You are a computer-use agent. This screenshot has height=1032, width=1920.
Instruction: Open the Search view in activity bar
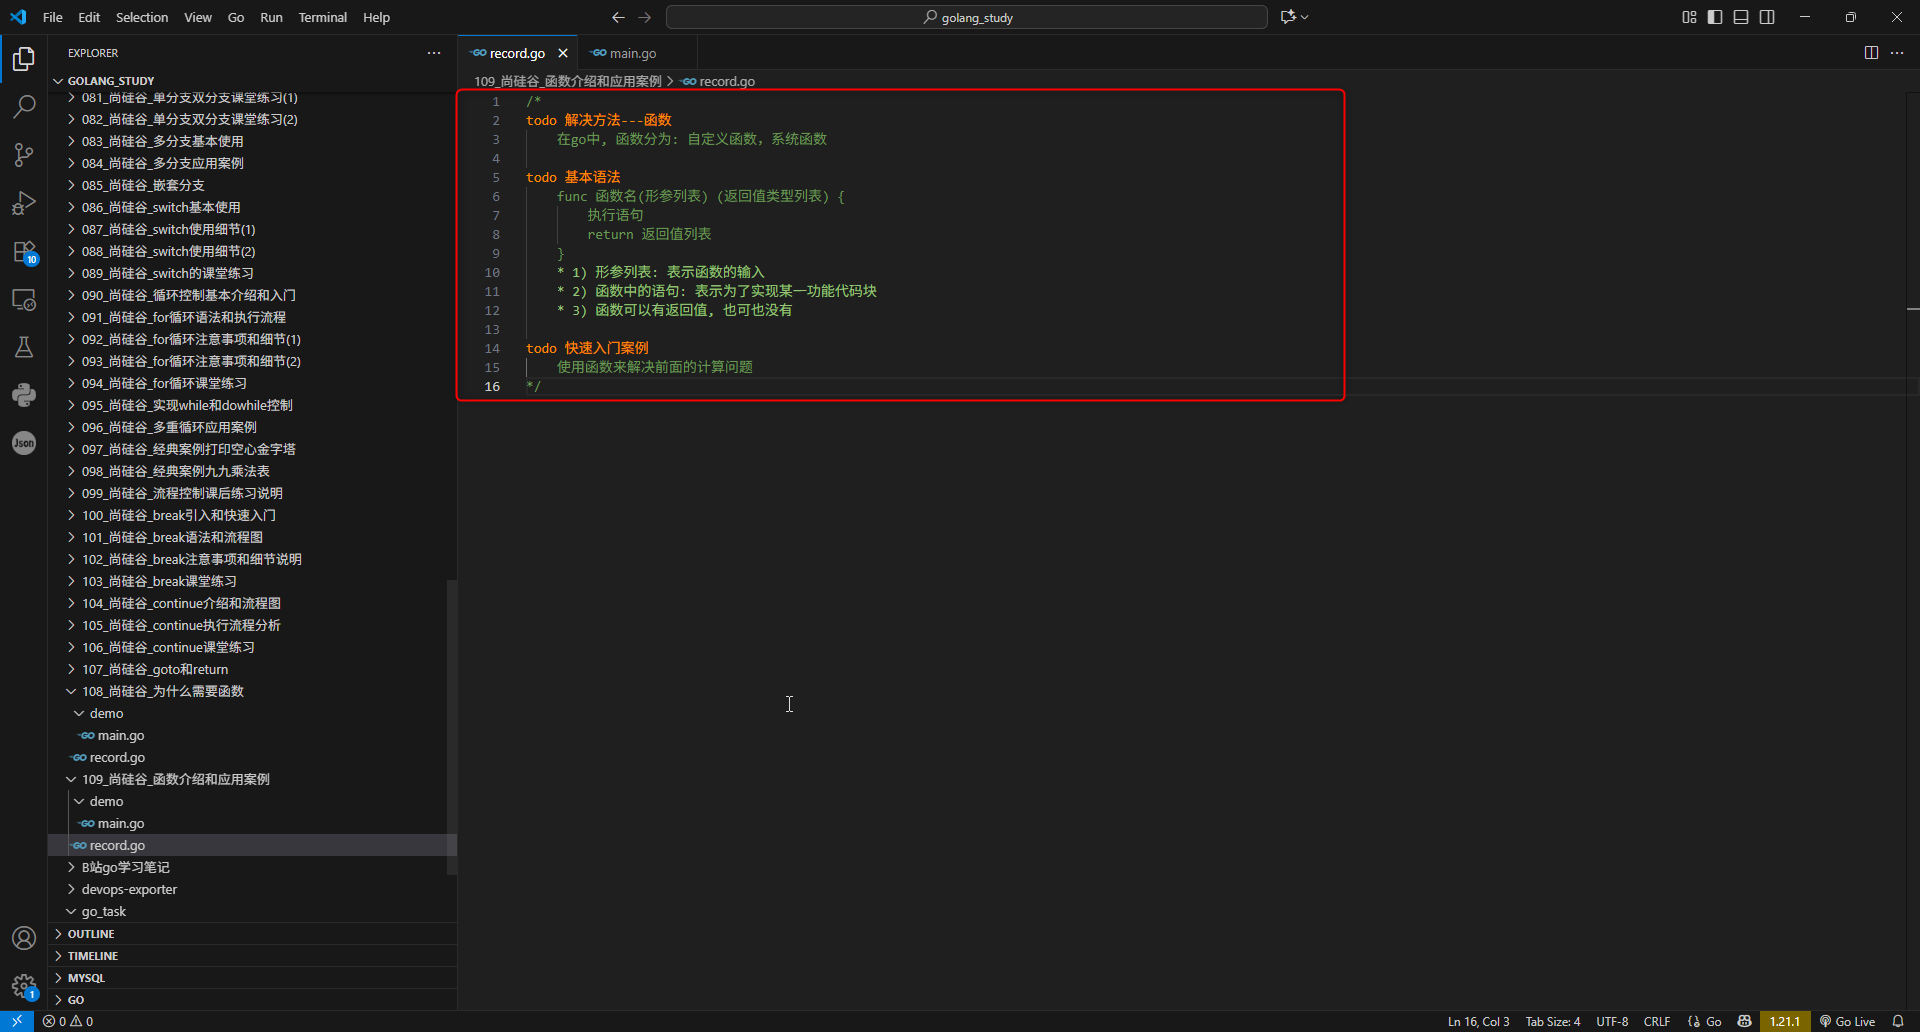[24, 106]
